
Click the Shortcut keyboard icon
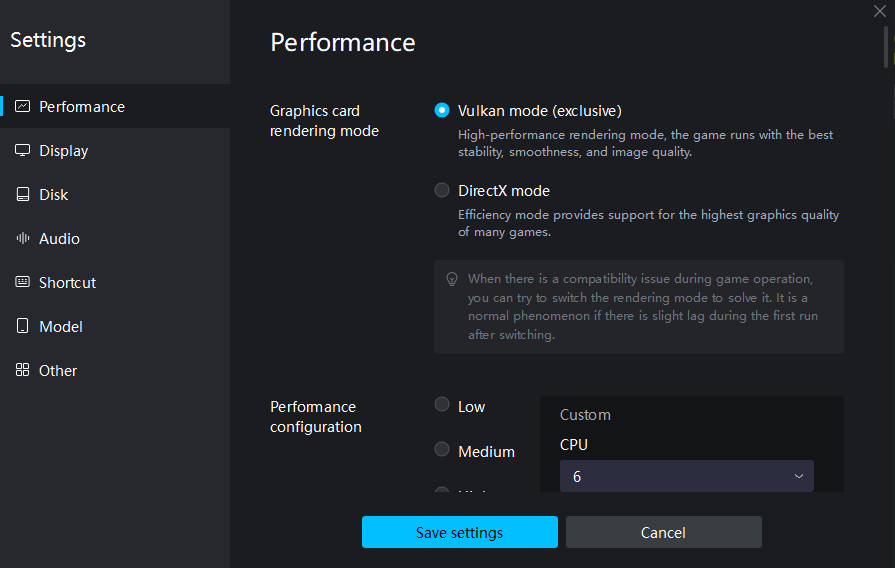click(x=22, y=283)
